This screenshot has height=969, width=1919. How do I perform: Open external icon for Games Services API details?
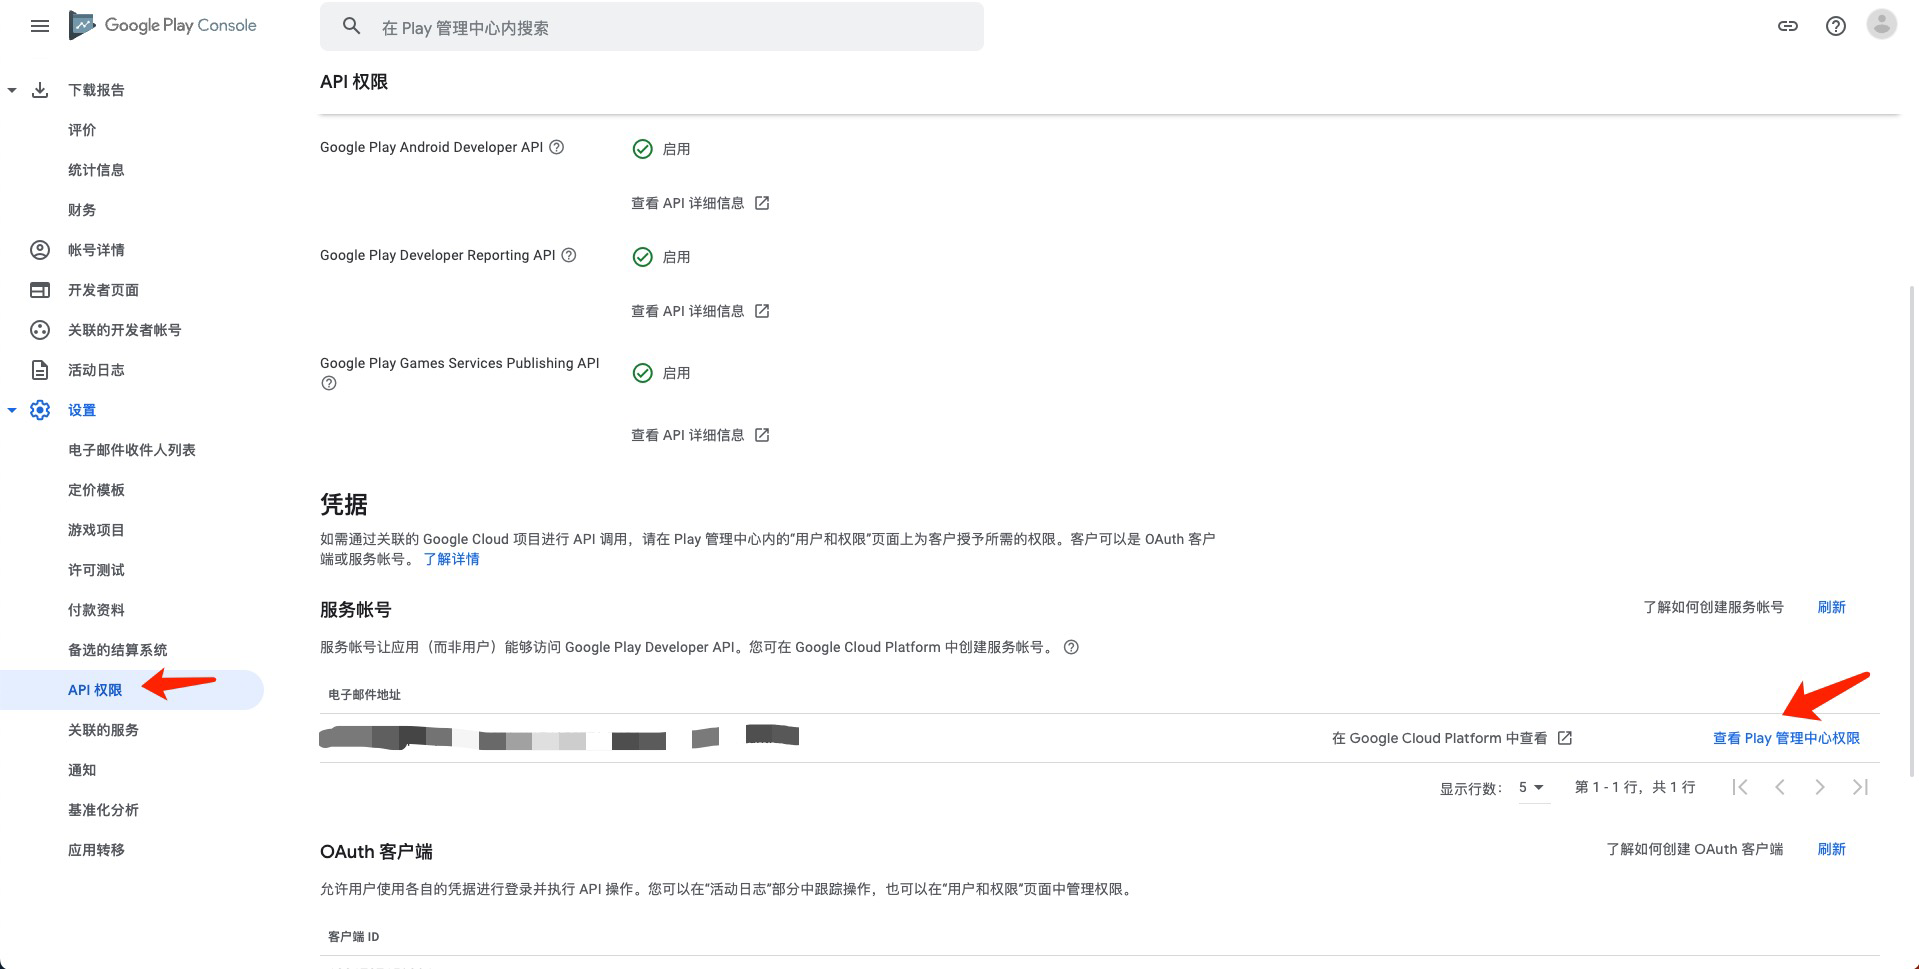coord(762,435)
